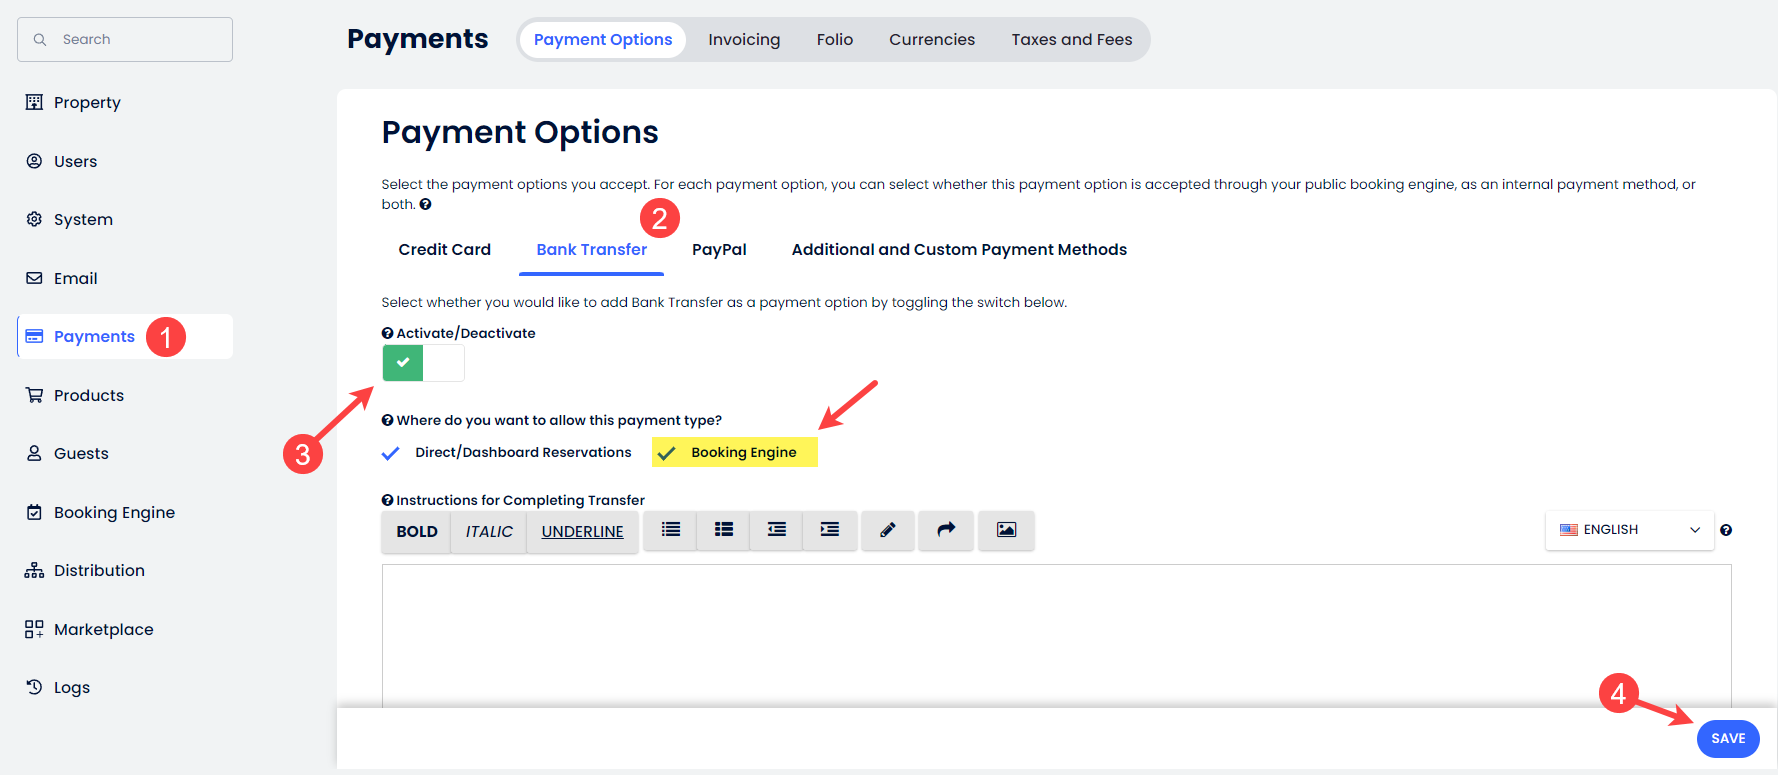The image size is (1778, 775).
Task: Uncheck Direct/Dashboard Reservations option
Action: click(391, 453)
